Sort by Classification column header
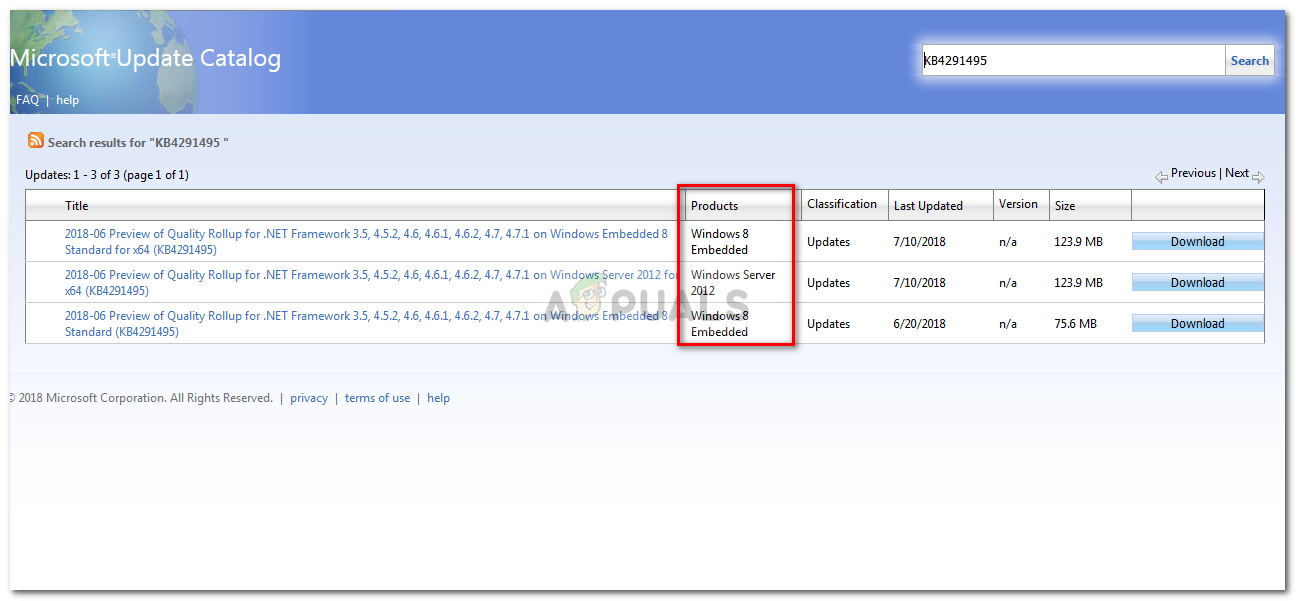 coord(842,204)
